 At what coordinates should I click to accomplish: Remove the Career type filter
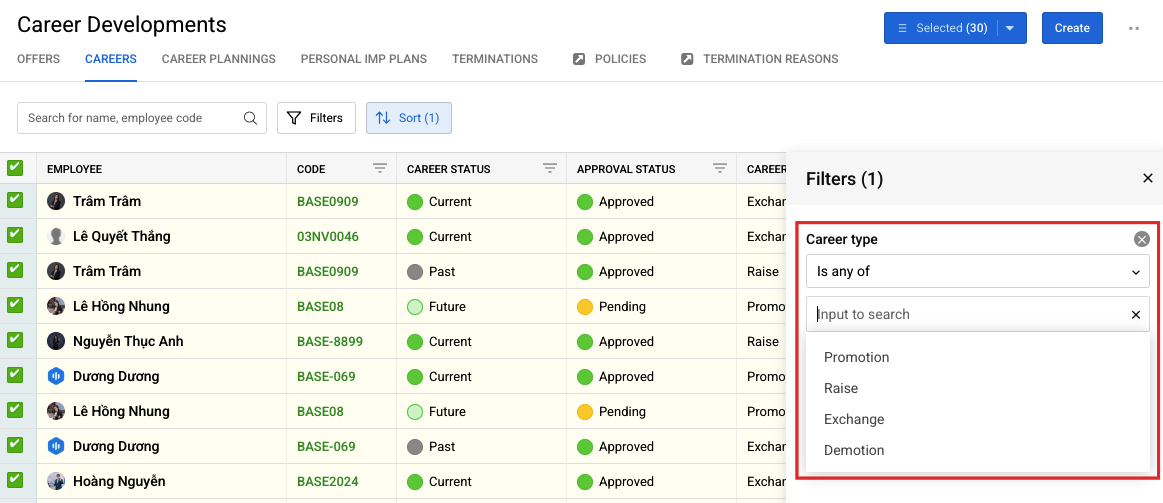pyautogui.click(x=1141, y=239)
